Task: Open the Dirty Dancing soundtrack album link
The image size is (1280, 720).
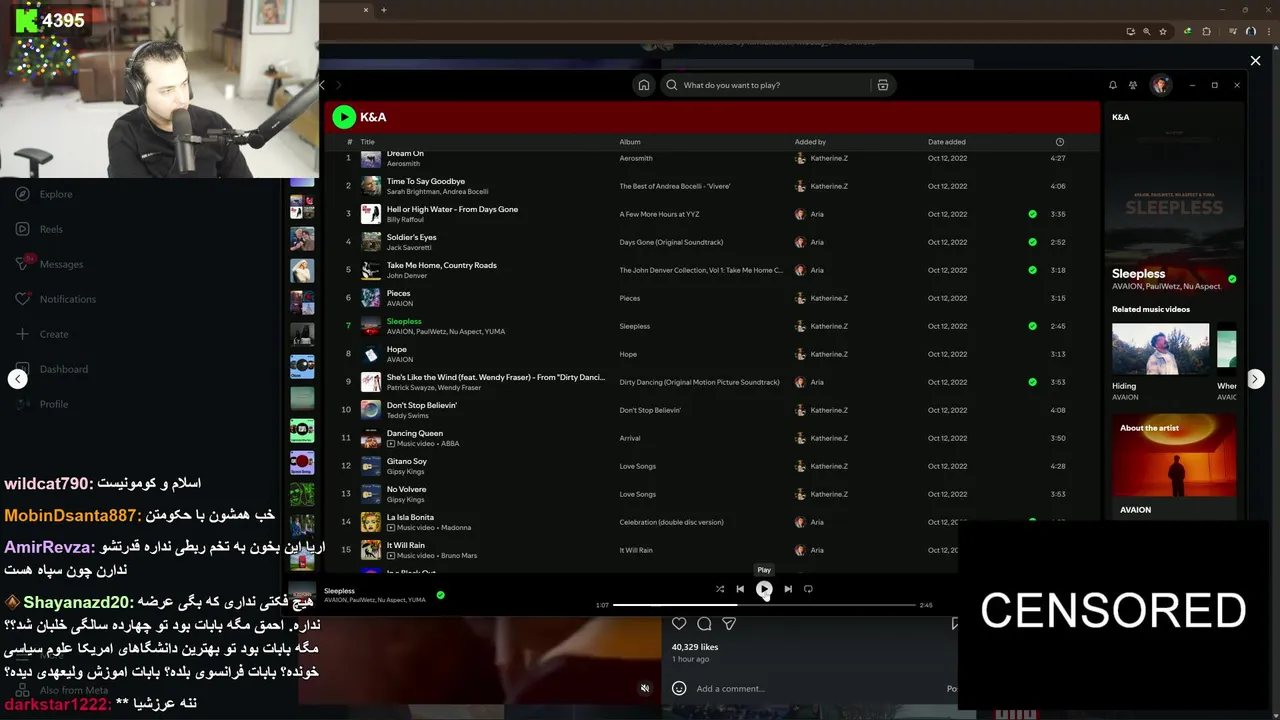Action: coord(699,382)
